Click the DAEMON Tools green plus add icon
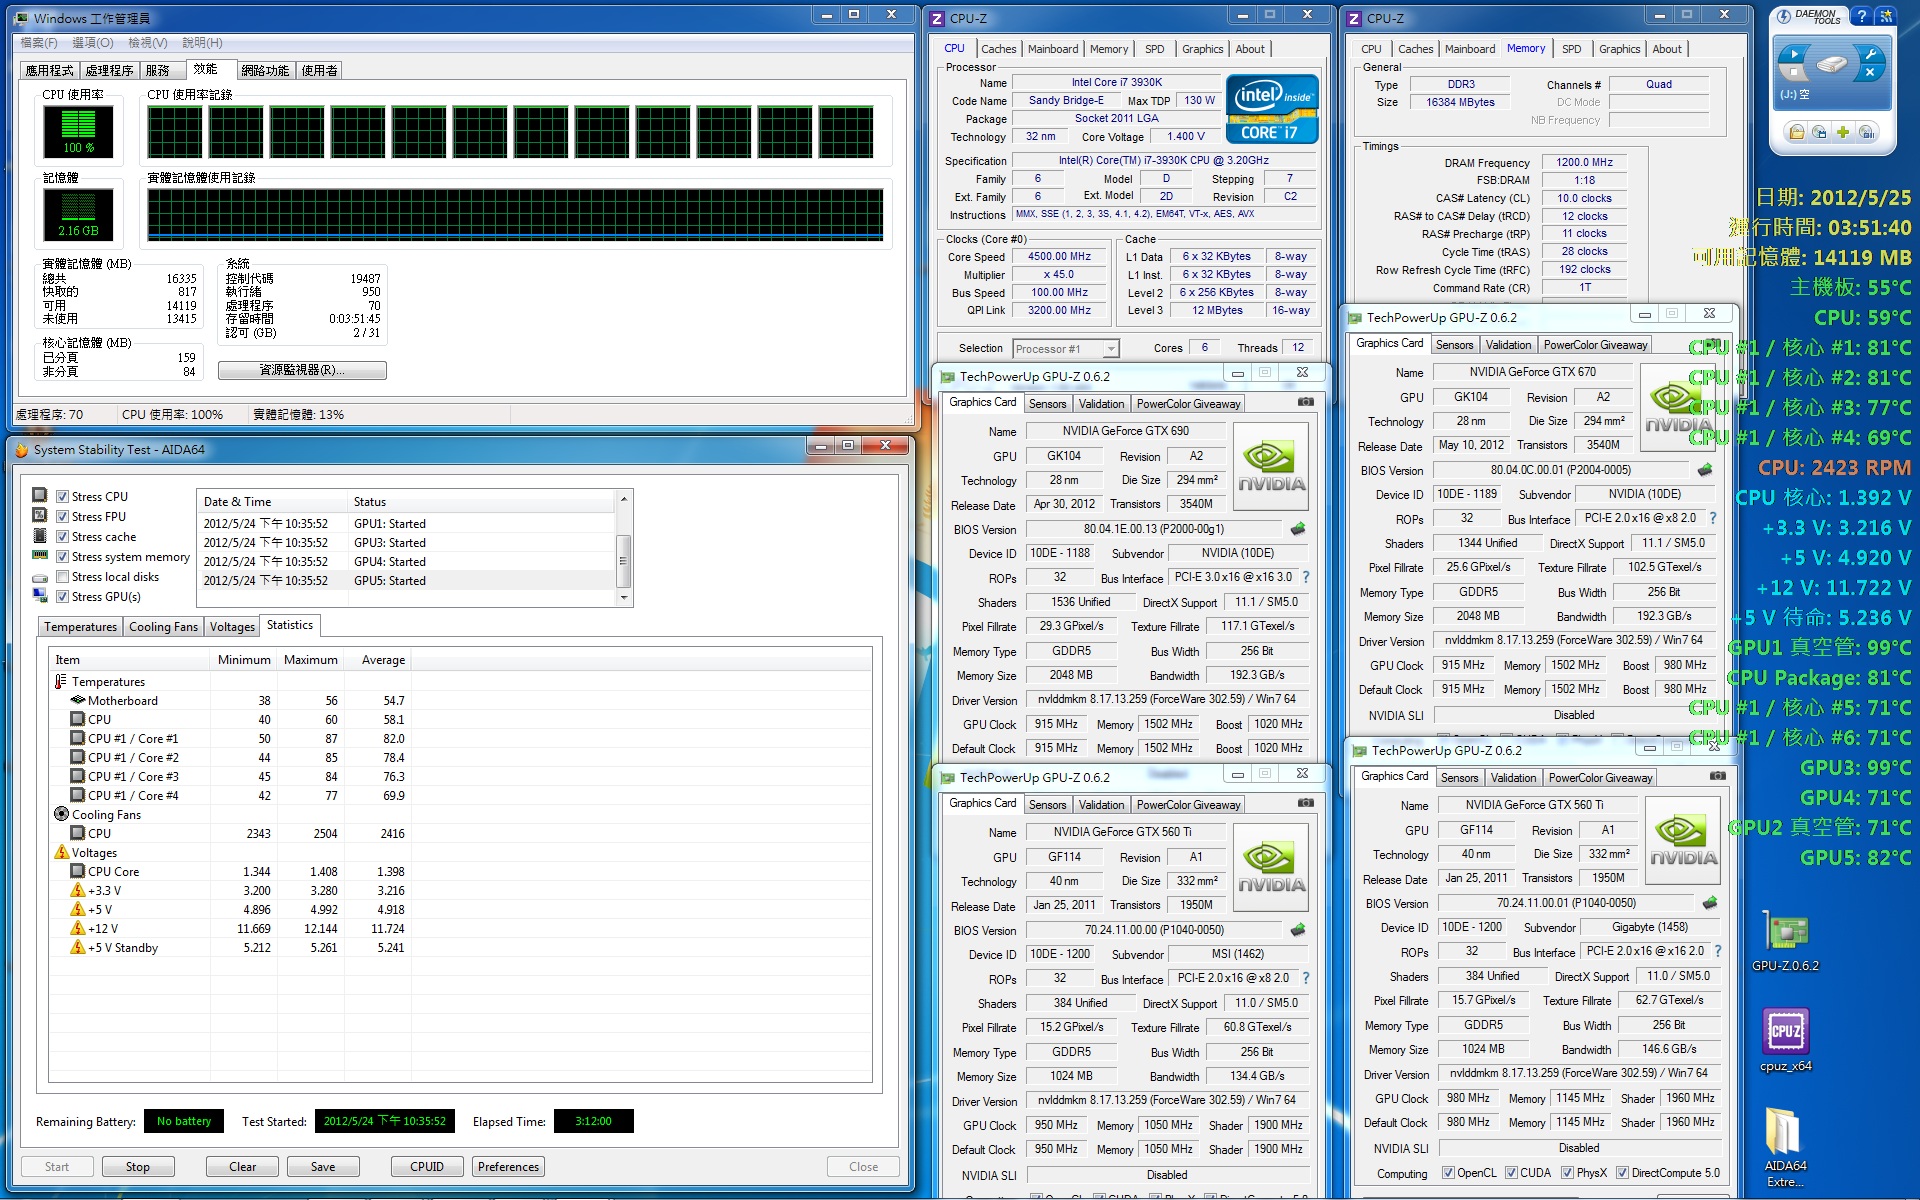 click(x=1842, y=132)
